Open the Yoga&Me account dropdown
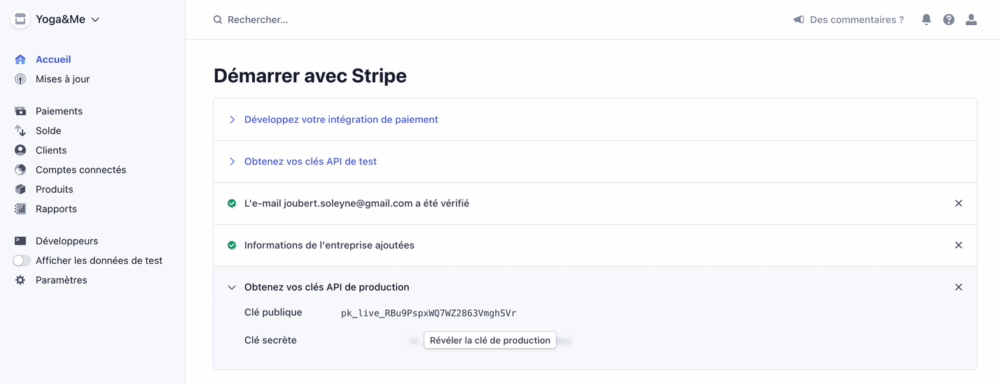1000x384 pixels. [57, 20]
